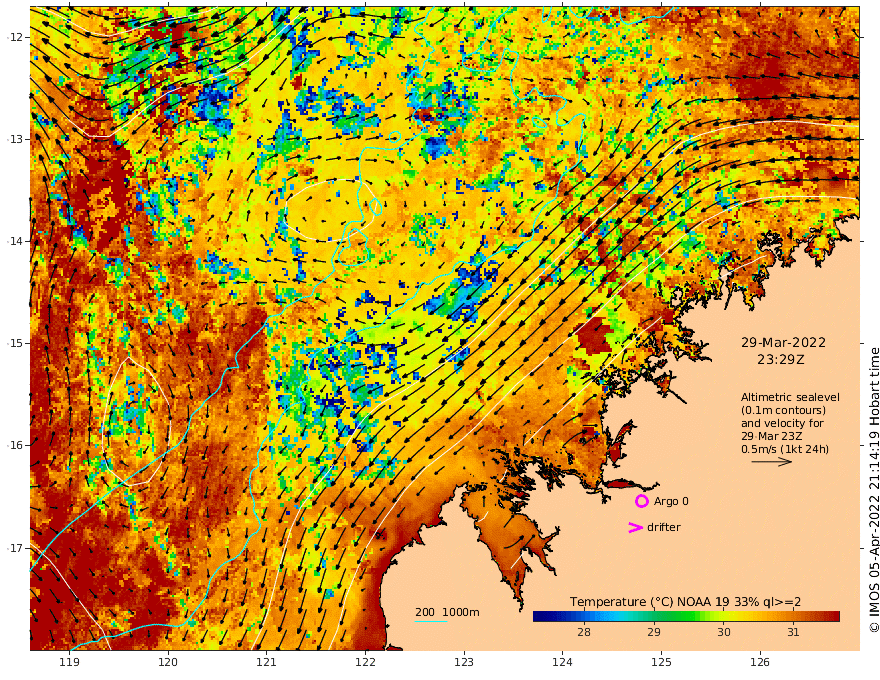Click the latitude axis label -14
Image resolution: width=880 pixels, height=680 pixels.
click(15, 241)
